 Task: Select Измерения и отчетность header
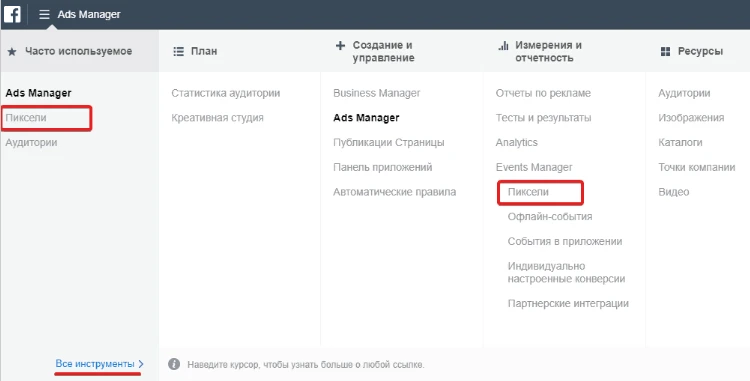click(x=548, y=52)
